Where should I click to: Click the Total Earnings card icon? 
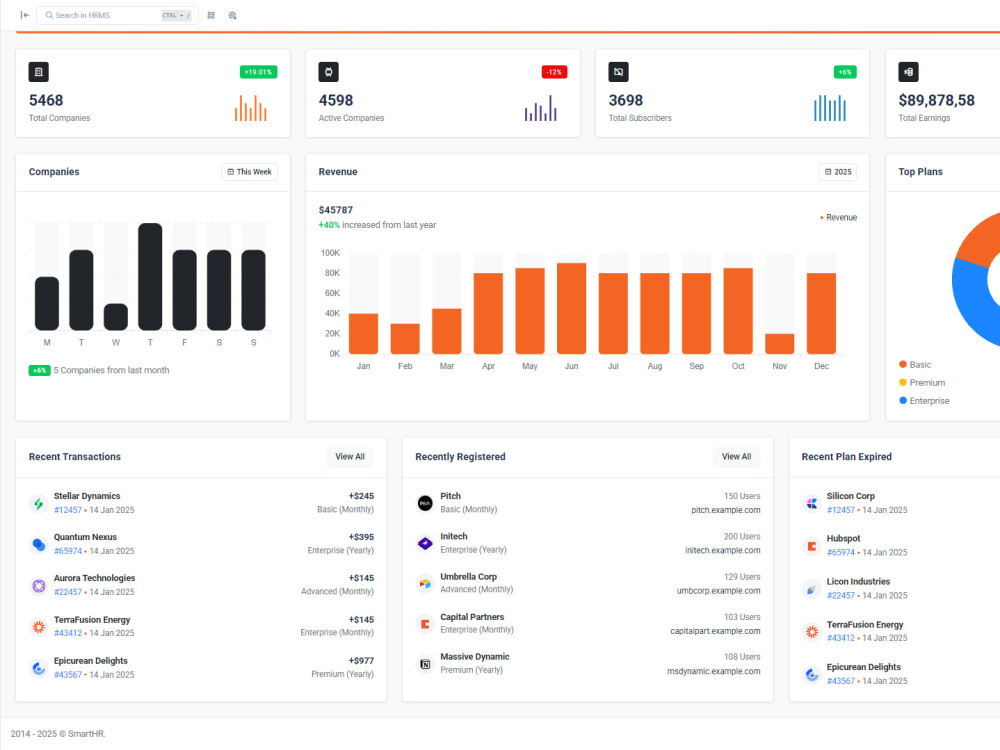click(908, 72)
